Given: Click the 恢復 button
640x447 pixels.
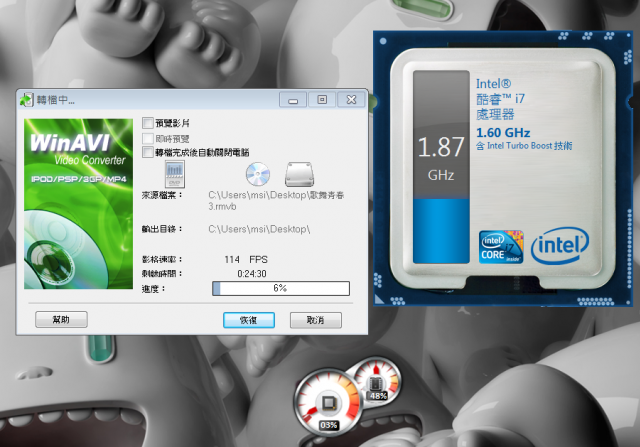Looking at the screenshot, I should click(249, 320).
